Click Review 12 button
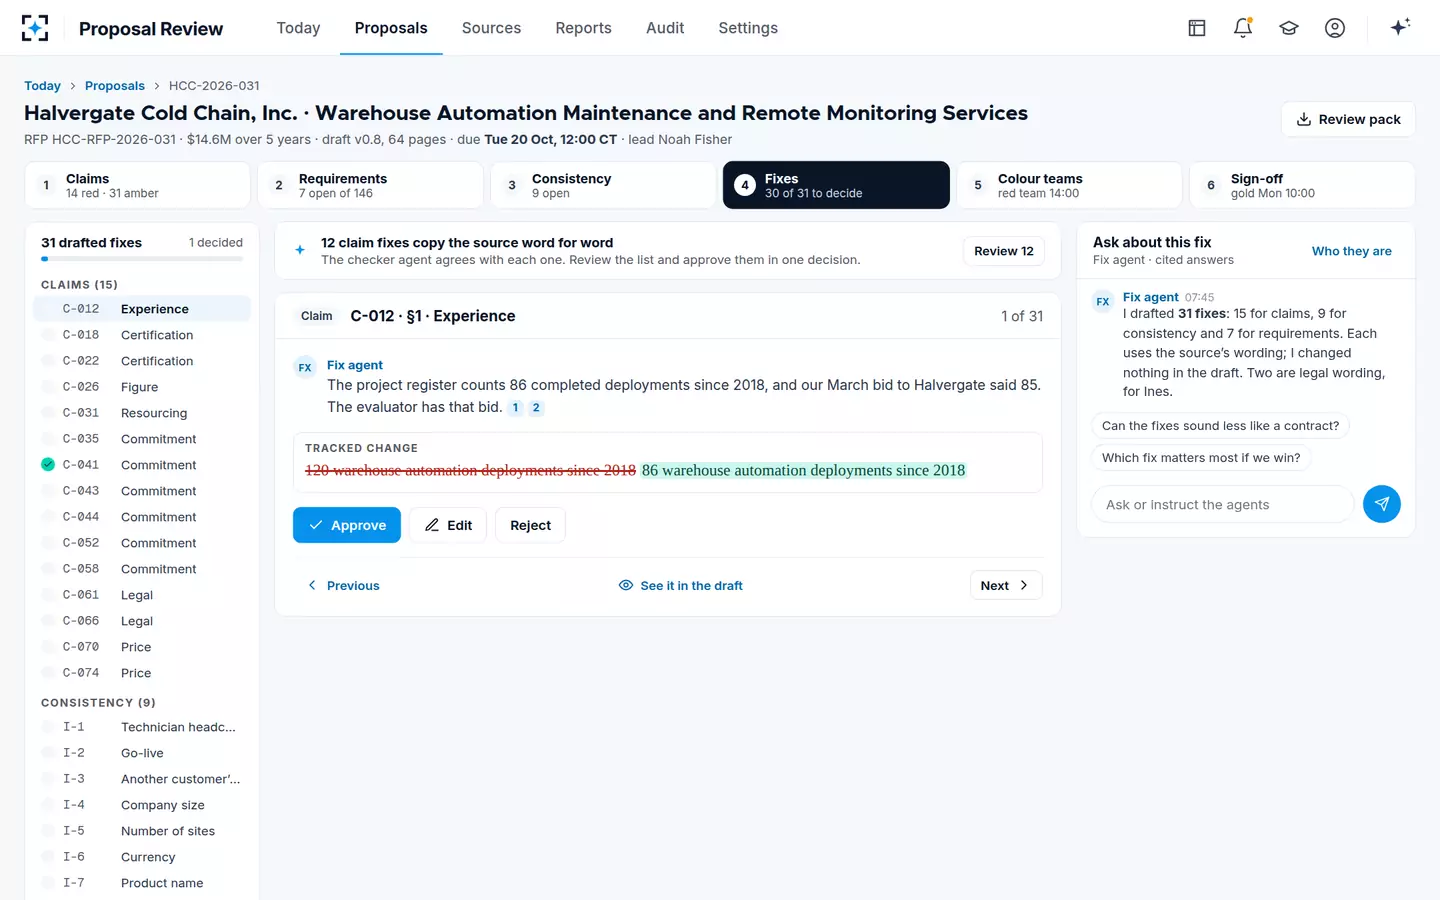Viewport: 1440px width, 900px height. (x=1004, y=251)
